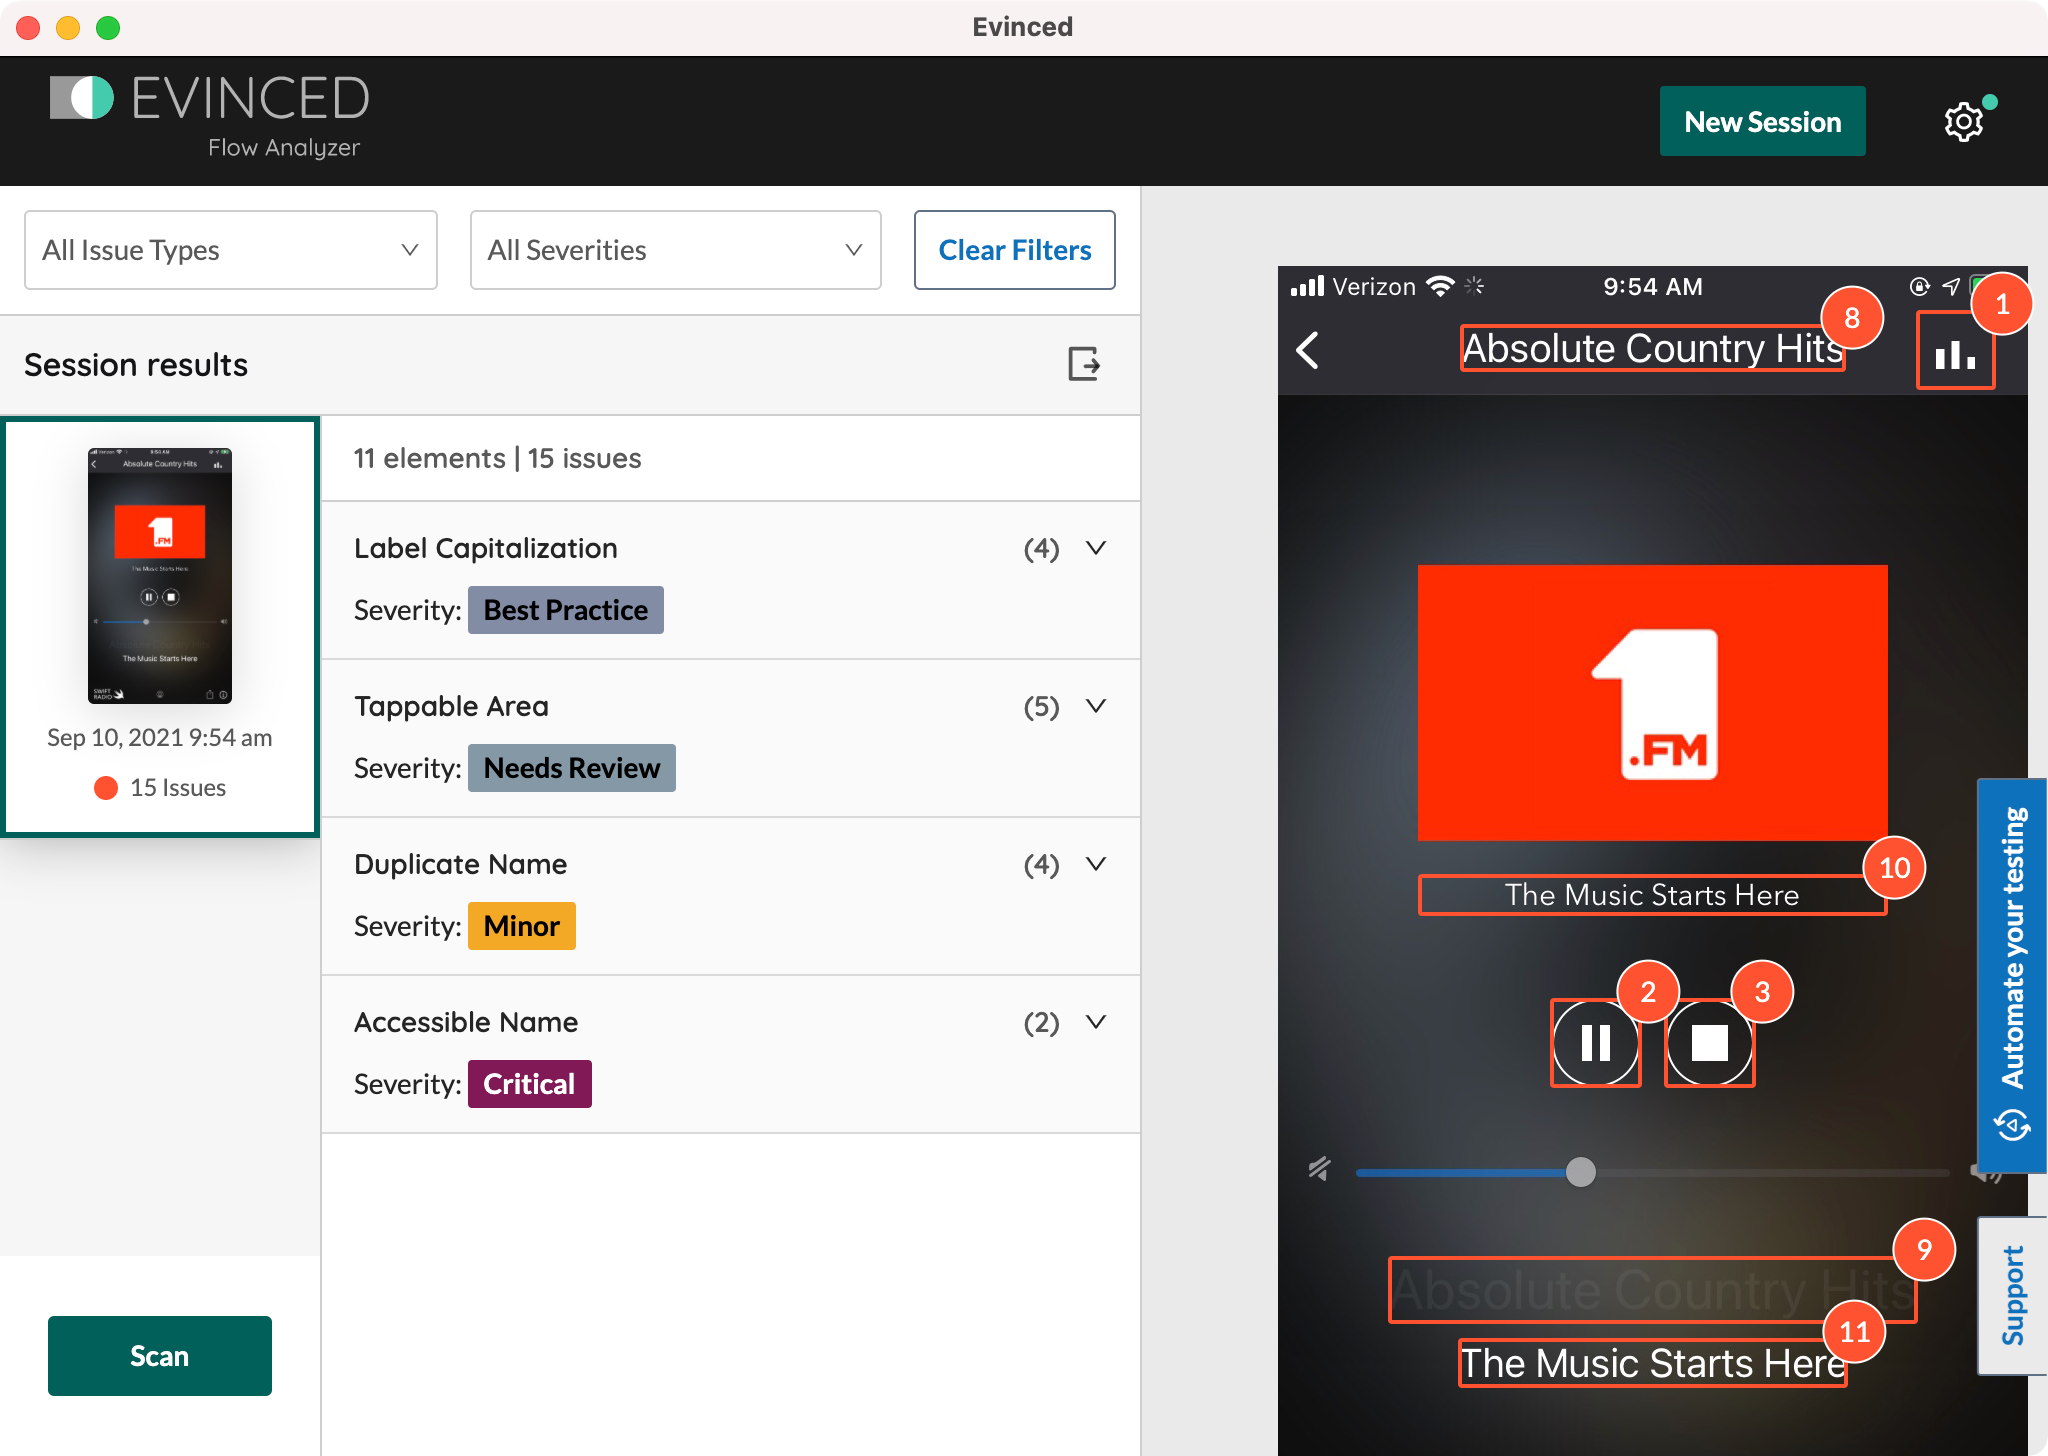Expand the Tappable Area issues
Image resolution: width=2048 pixels, height=1456 pixels.
tap(1097, 706)
